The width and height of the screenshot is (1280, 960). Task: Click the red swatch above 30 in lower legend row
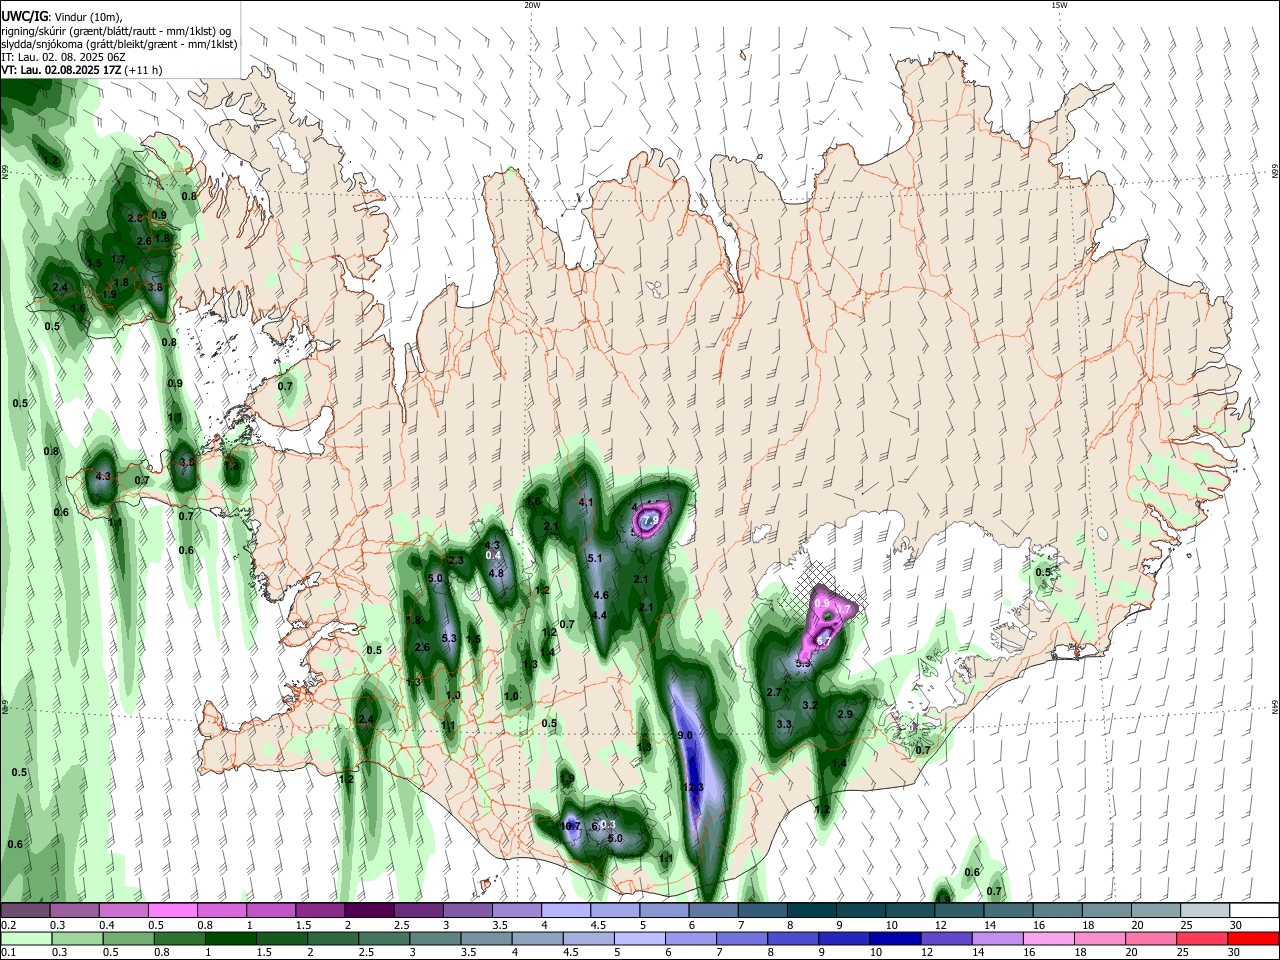pos(1253,938)
